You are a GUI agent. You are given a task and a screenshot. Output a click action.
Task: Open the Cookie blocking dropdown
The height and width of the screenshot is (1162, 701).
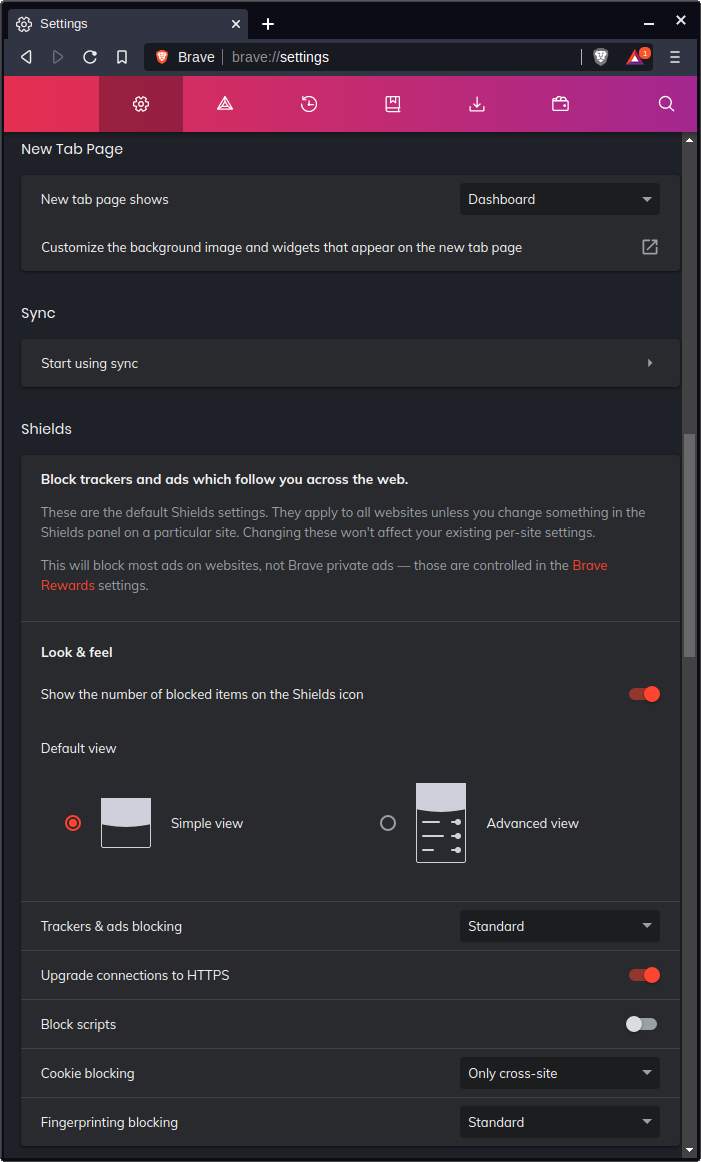coord(559,1073)
